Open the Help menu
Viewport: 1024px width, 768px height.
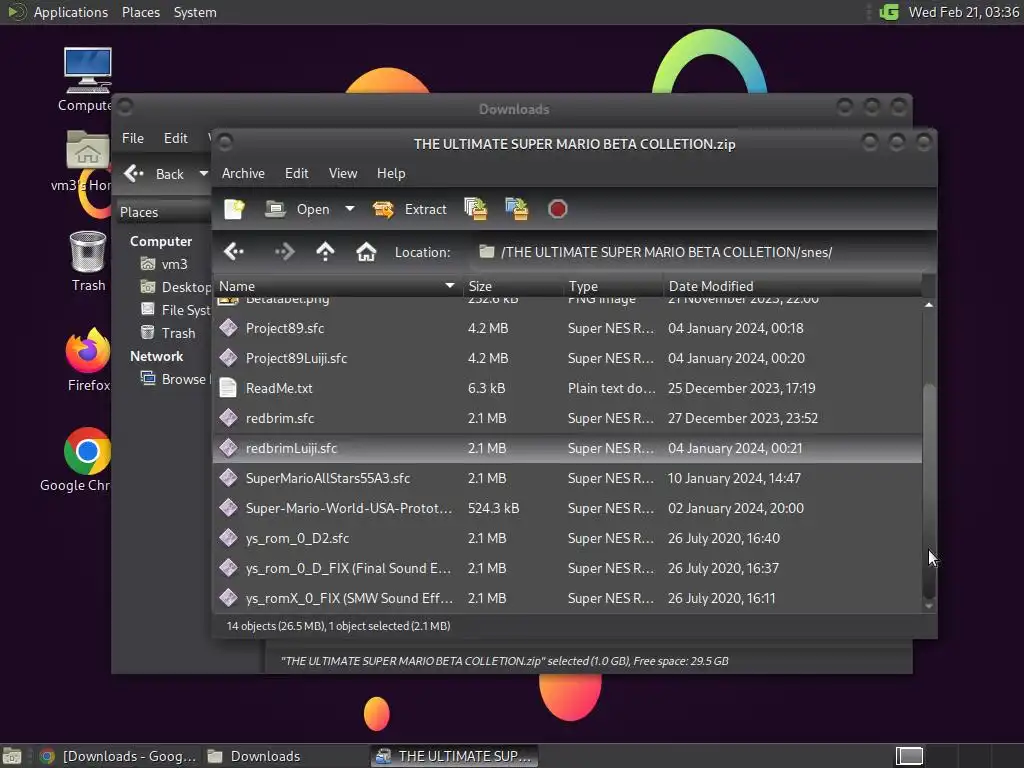click(391, 173)
